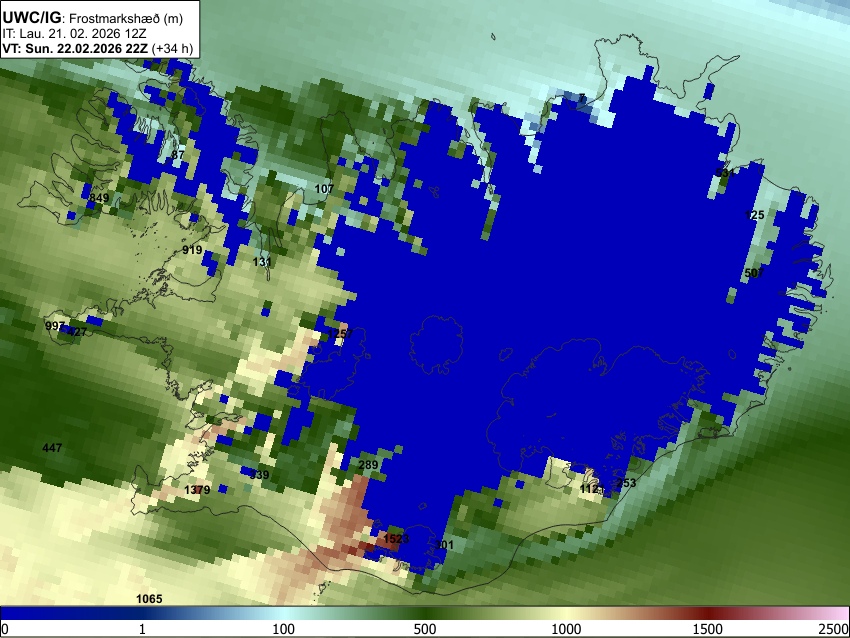Click the map value label '87'

[178, 154]
